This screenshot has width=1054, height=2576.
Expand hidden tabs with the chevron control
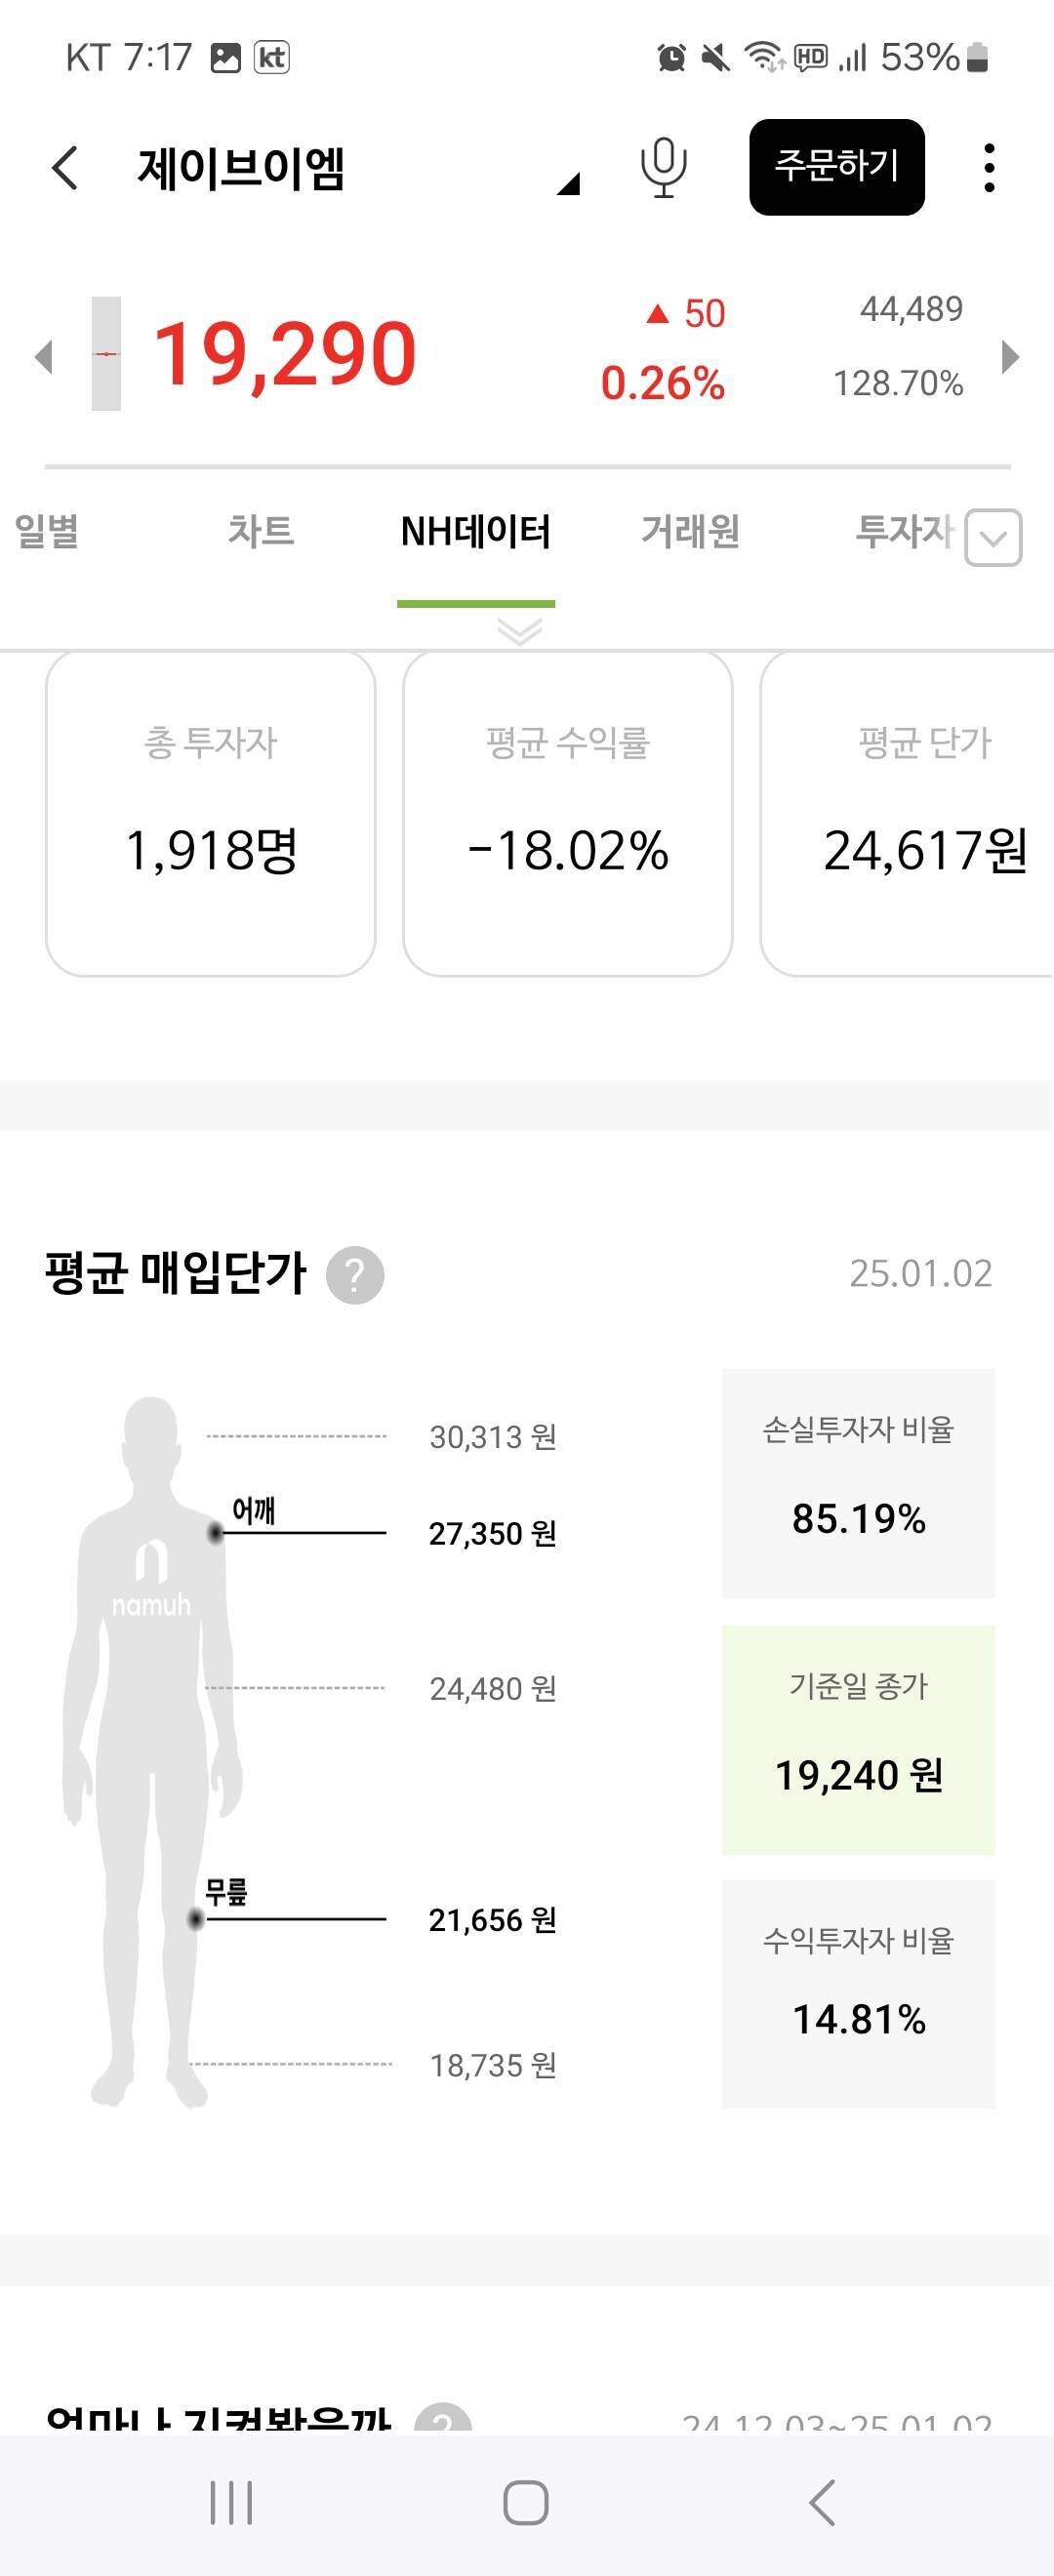[992, 537]
